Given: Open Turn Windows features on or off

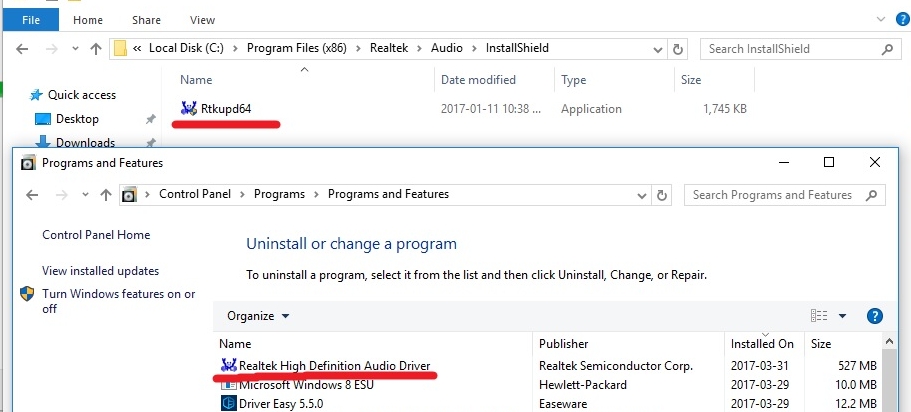Looking at the screenshot, I should 119,301.
